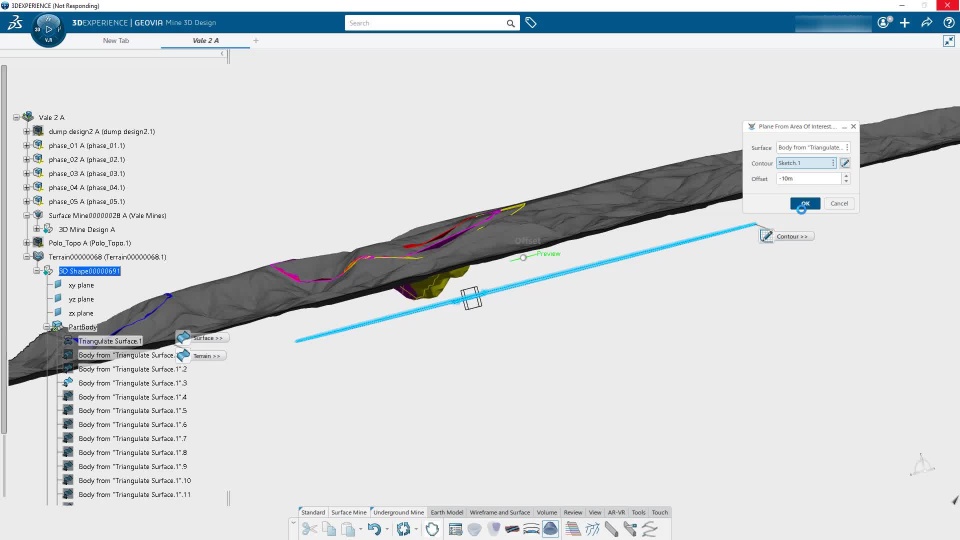This screenshot has width=960, height=540.
Task: Click the 3DEXPERIENCE compass play button
Action: 48,29
